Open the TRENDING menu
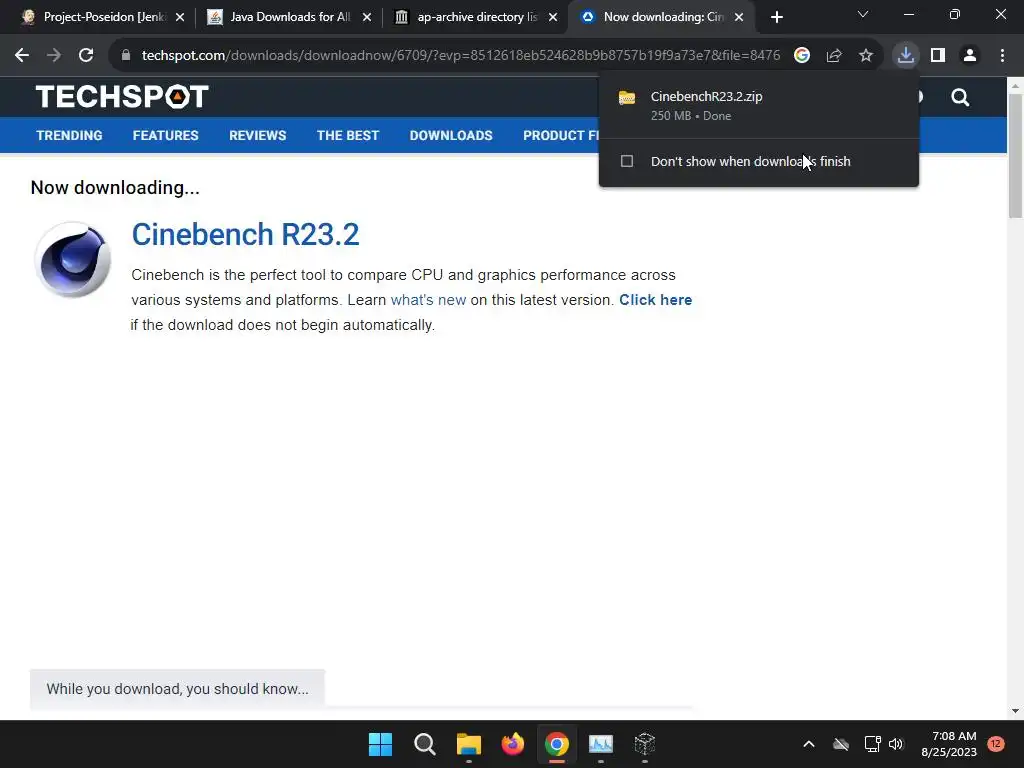The image size is (1024, 768). coord(69,135)
